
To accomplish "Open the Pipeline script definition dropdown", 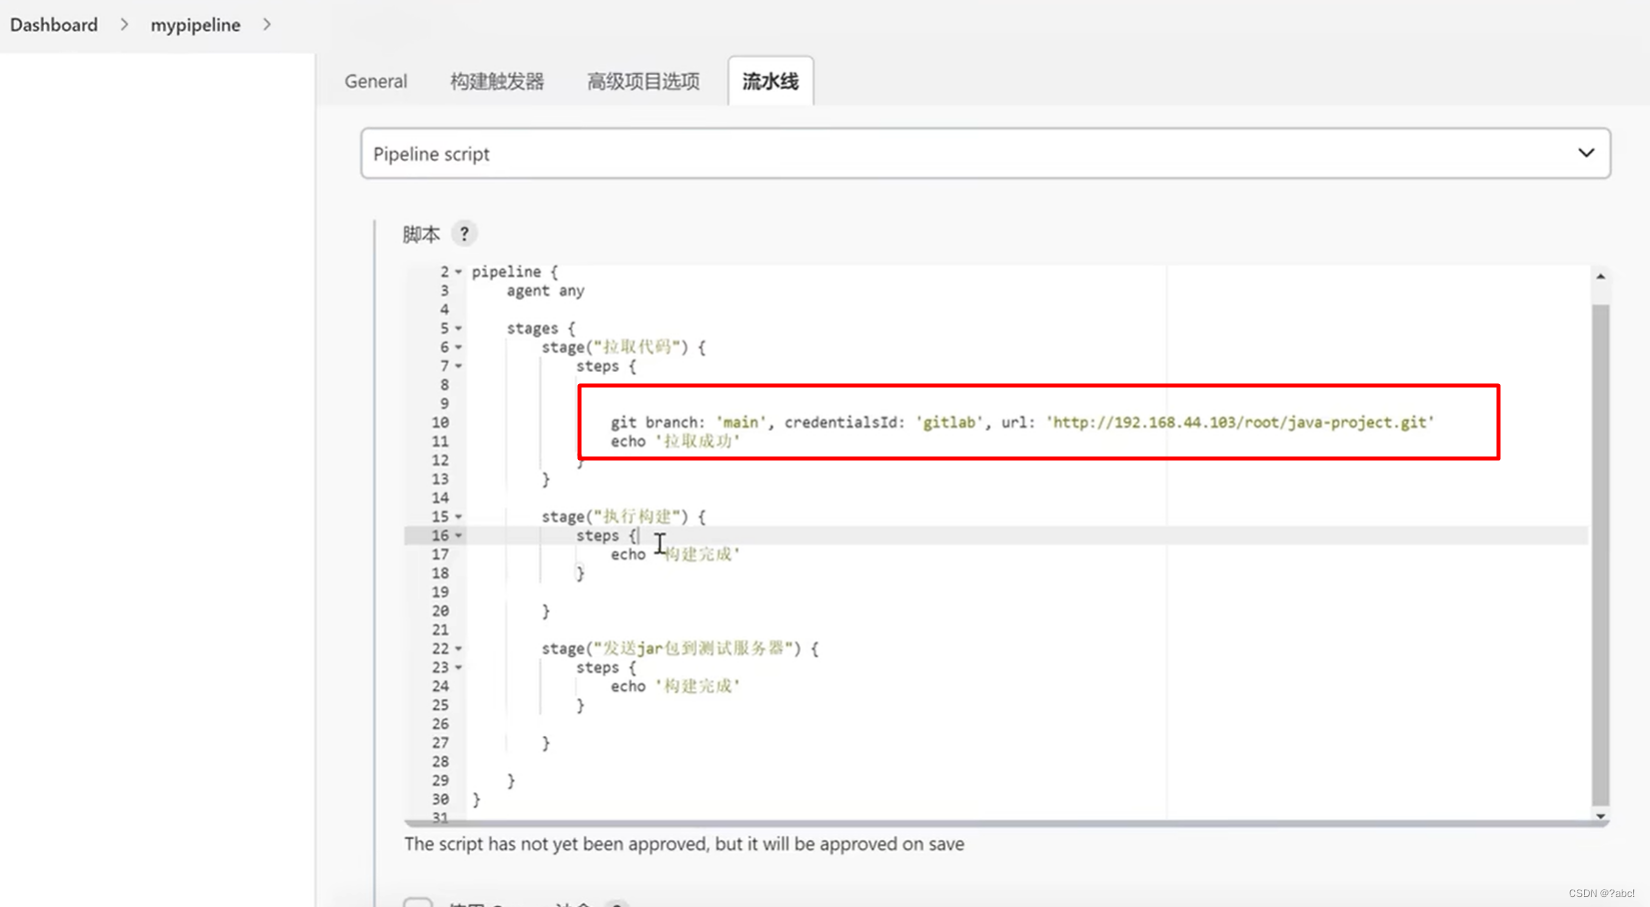I will 985,153.
